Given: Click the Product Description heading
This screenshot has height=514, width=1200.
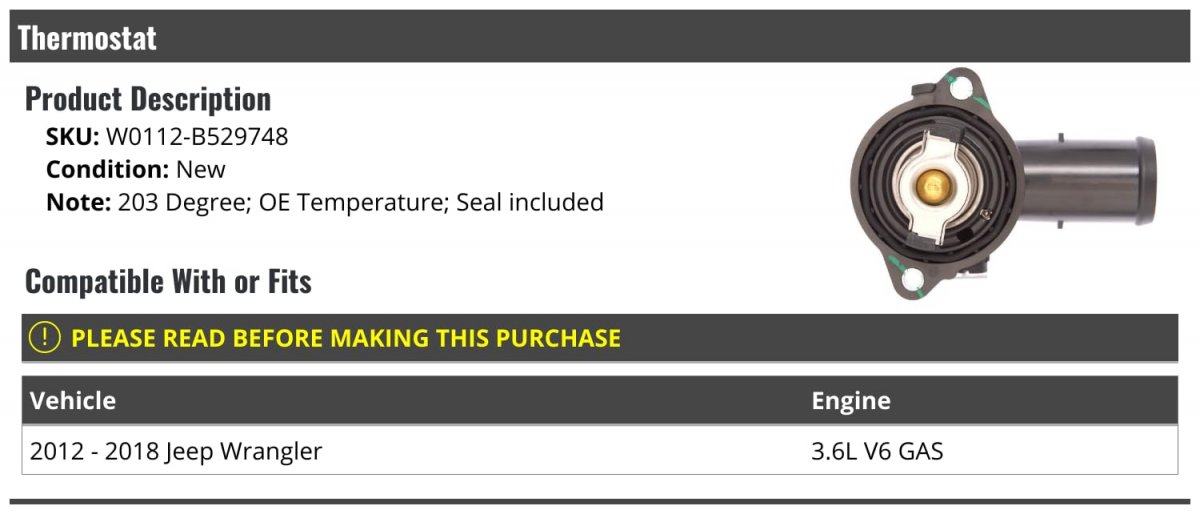Looking at the screenshot, I should [148, 99].
